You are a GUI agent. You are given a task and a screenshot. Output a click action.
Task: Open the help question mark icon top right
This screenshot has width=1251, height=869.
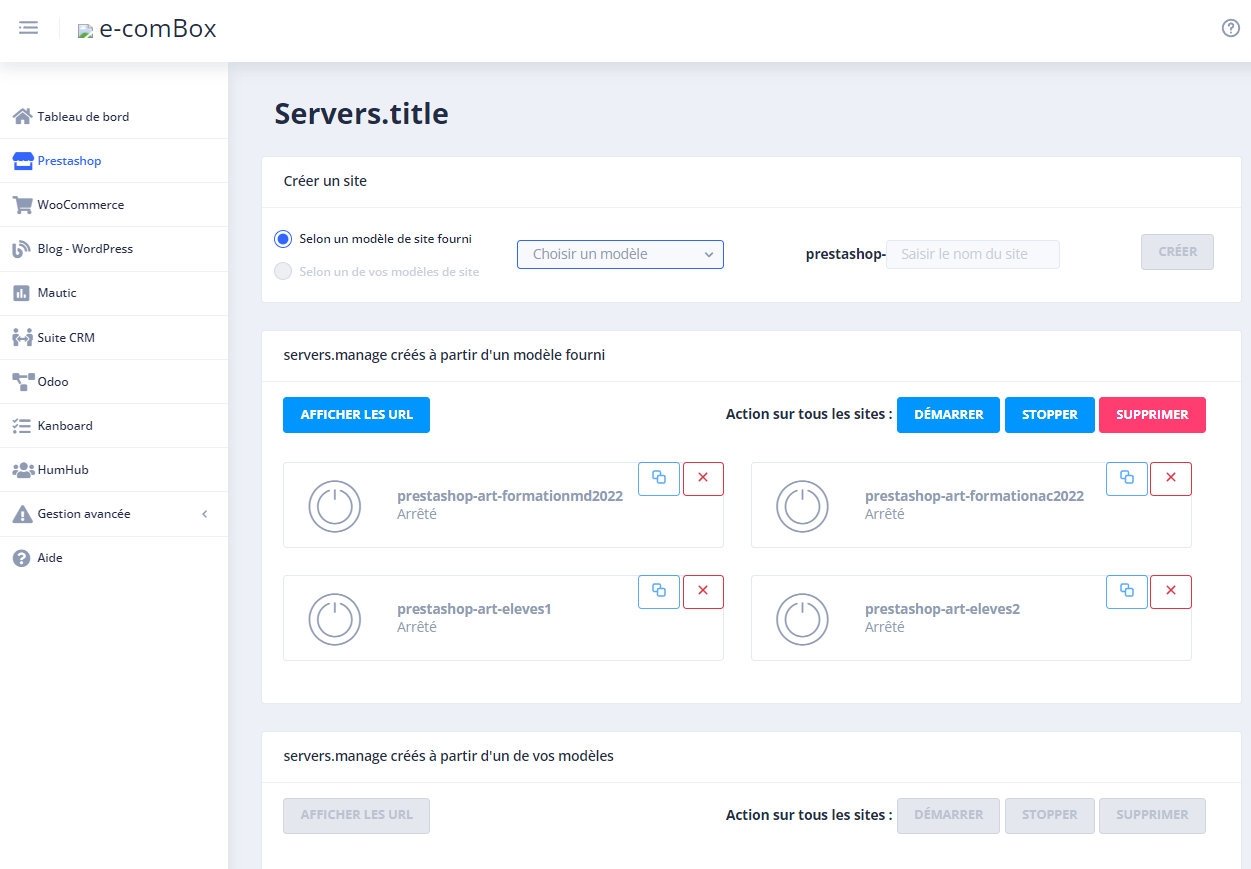pos(1230,28)
